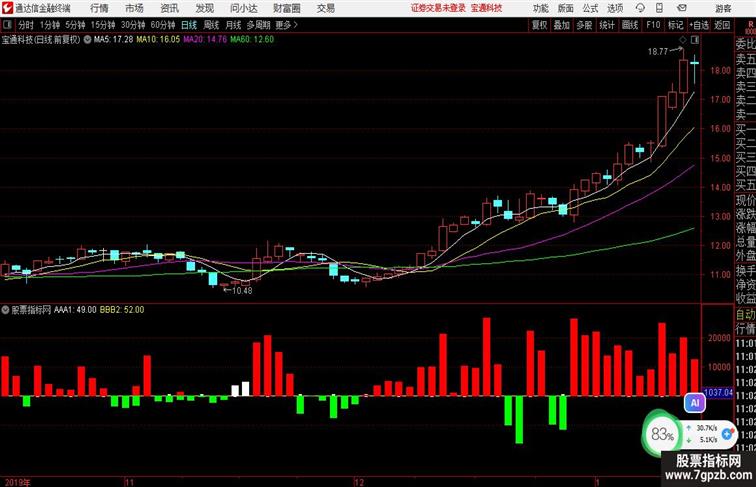The width and height of the screenshot is (756, 487).
Task: Click the 返回 back button
Action: [x=722, y=25]
